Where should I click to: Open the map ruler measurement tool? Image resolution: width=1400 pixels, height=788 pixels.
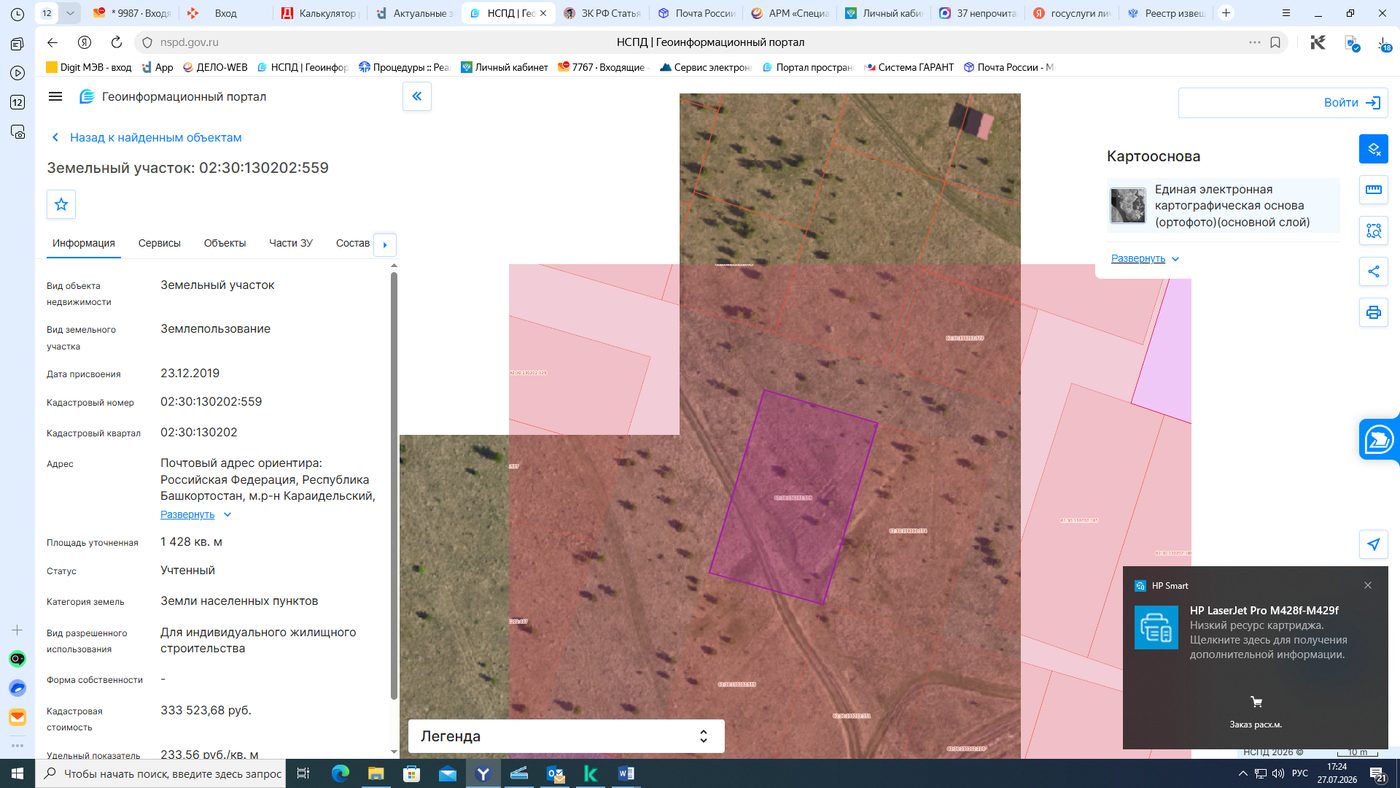click(x=1373, y=190)
